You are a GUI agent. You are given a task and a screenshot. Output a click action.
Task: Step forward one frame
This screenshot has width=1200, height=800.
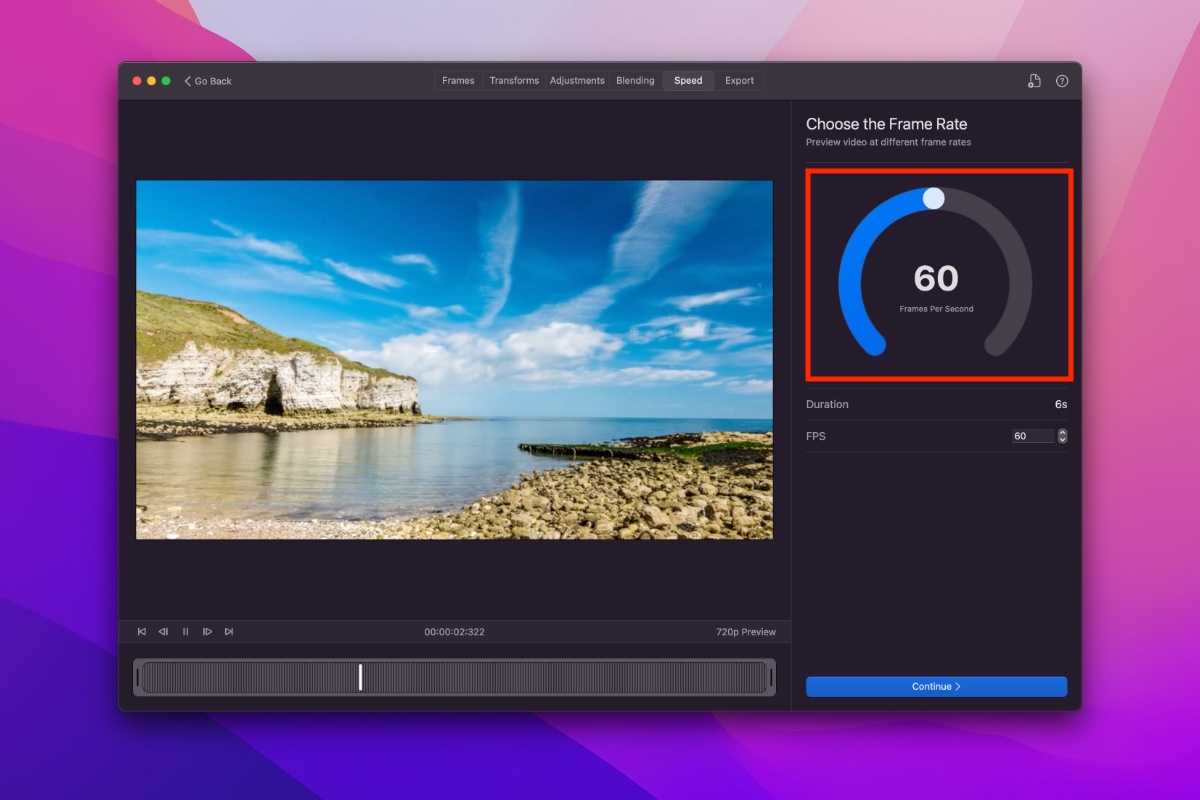[x=208, y=632]
